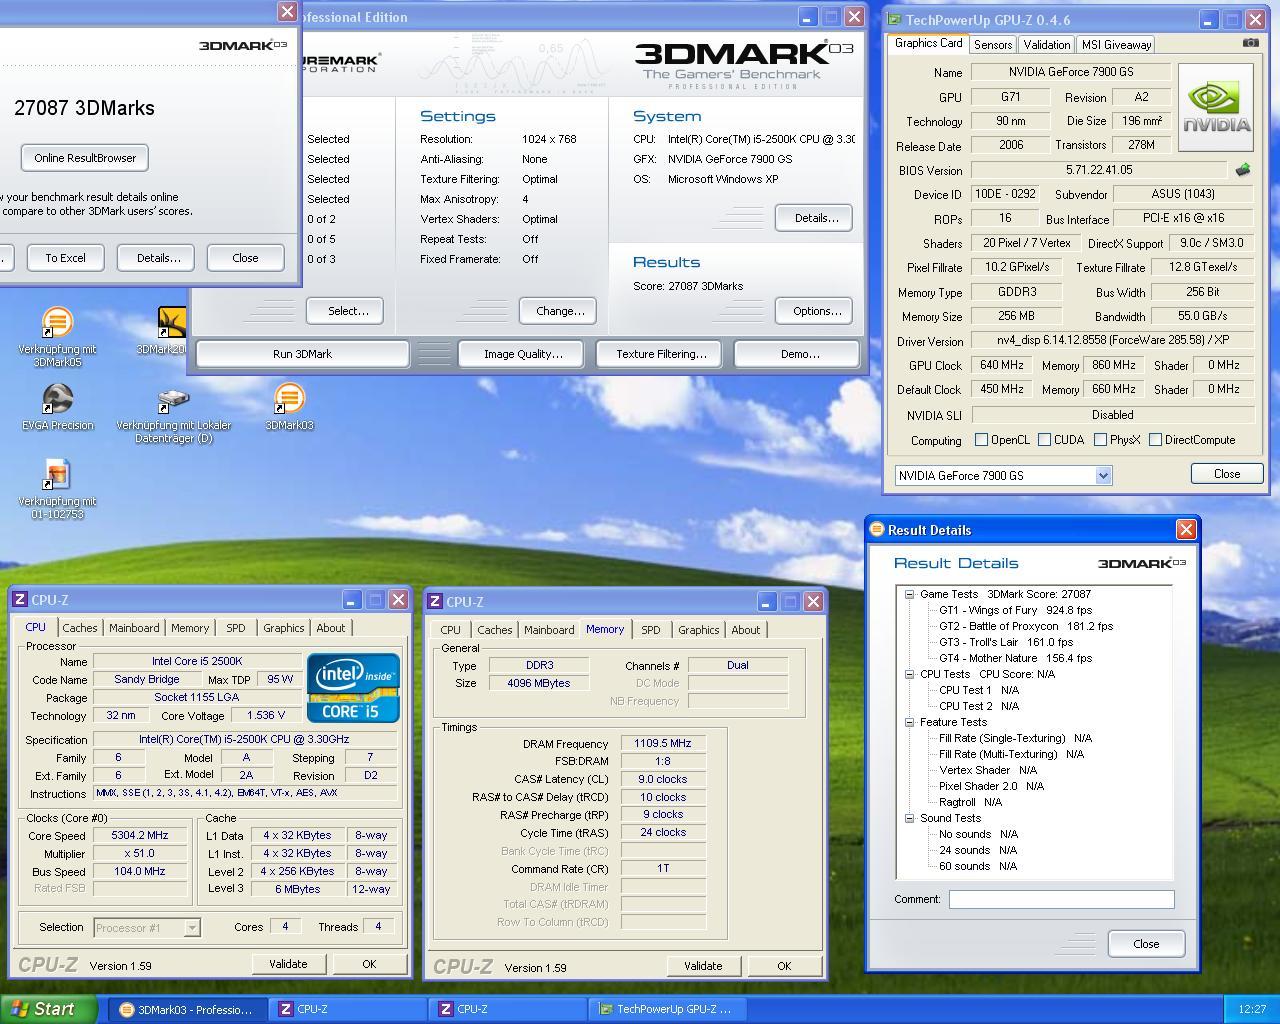Click Close in the GPU-Z window
Screen dimensions: 1280x1024
[x=1226, y=474]
